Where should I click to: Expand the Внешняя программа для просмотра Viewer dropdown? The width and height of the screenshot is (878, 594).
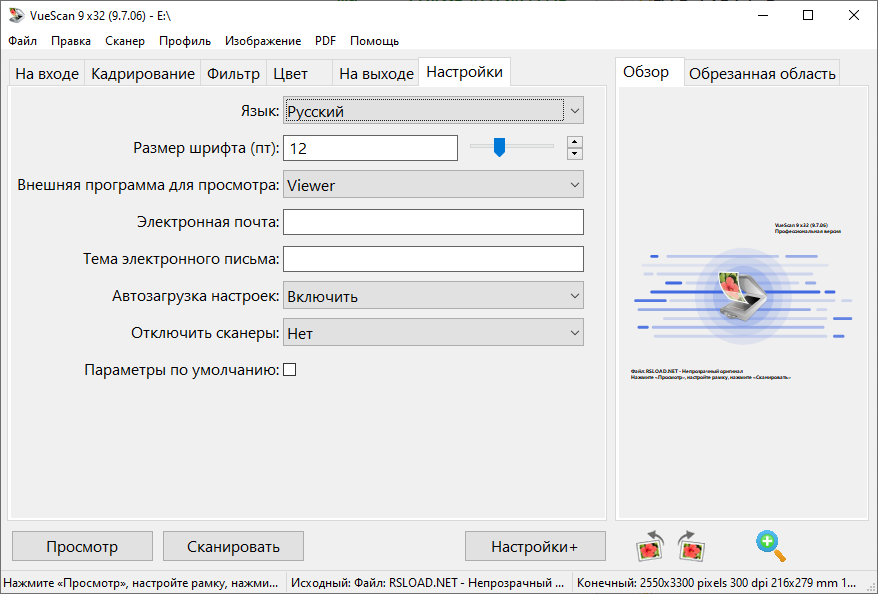(433, 185)
